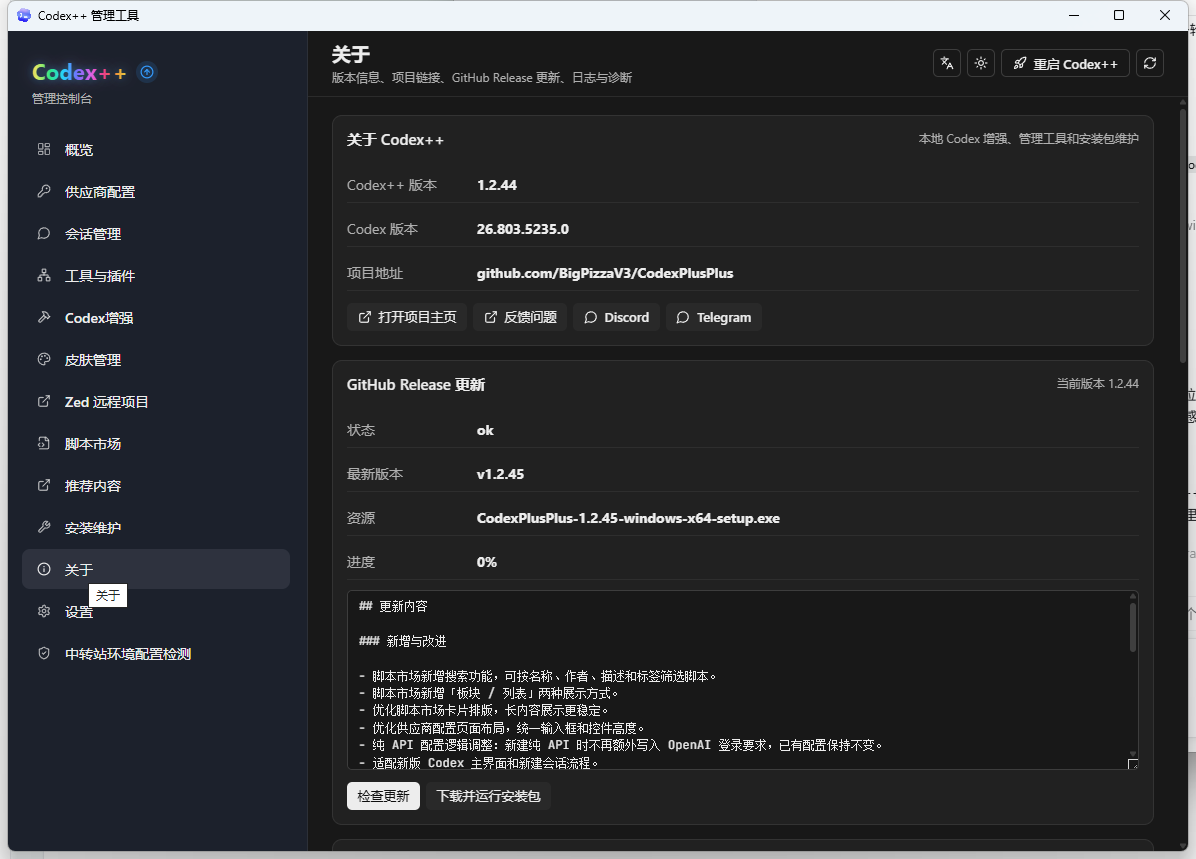Click the external-link icon for Zed 远程项目
Viewport: 1196px width, 859px height.
pos(44,401)
